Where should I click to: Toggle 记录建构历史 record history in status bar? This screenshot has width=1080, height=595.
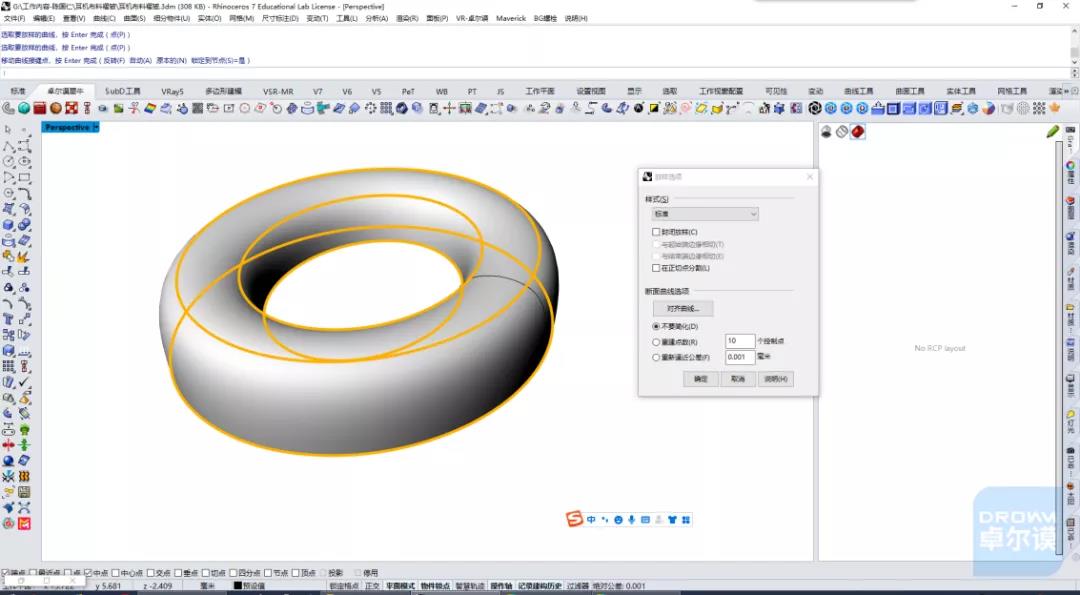(540, 586)
